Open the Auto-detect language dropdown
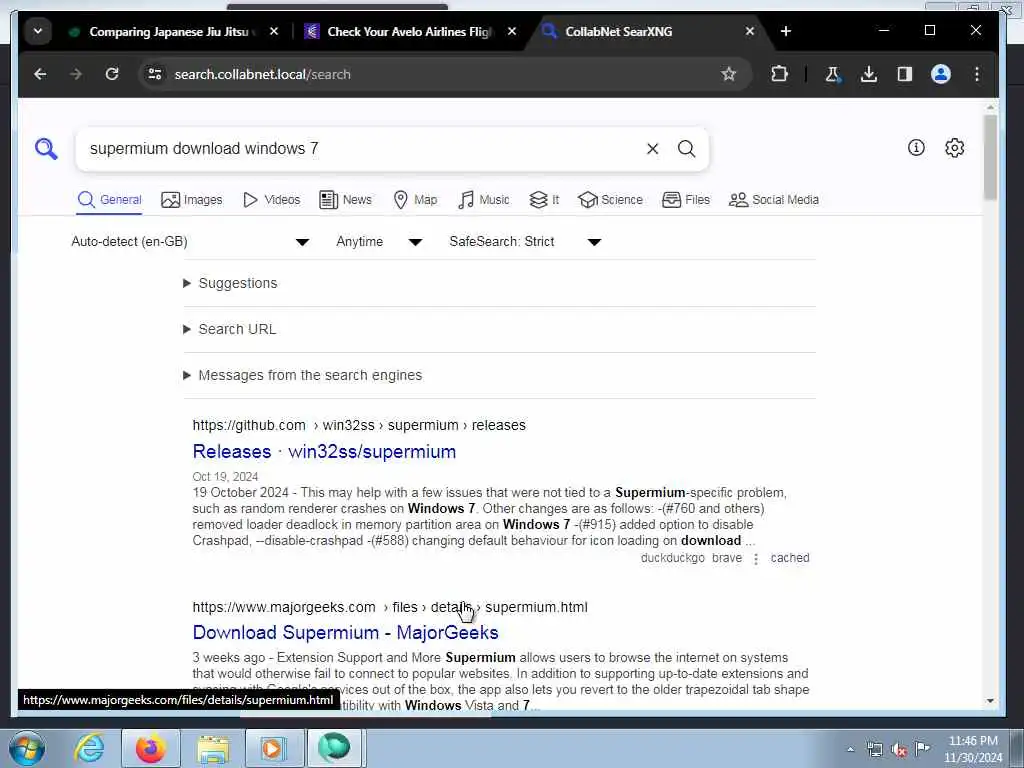This screenshot has height=768, width=1024. click(x=190, y=242)
